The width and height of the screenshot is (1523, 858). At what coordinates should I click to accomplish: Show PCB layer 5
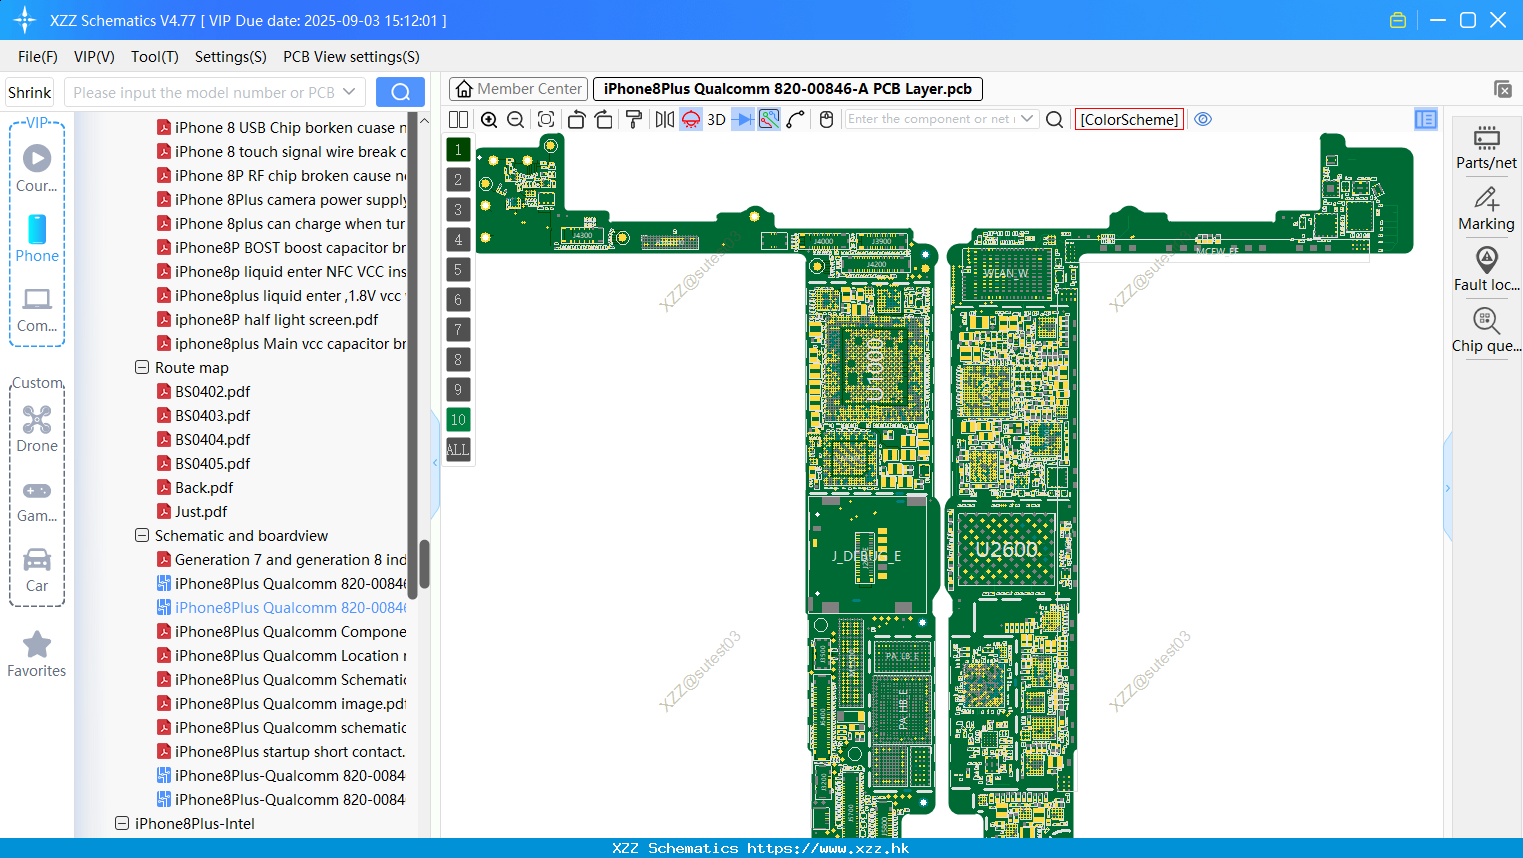coord(458,270)
